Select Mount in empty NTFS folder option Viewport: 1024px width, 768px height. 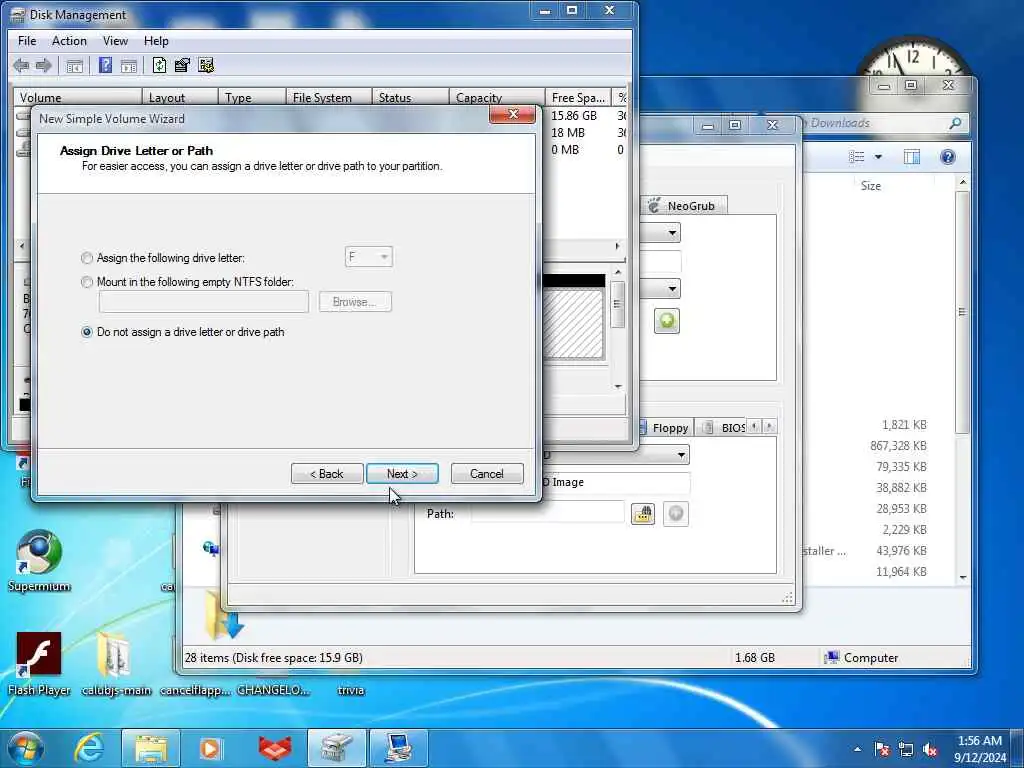point(87,282)
